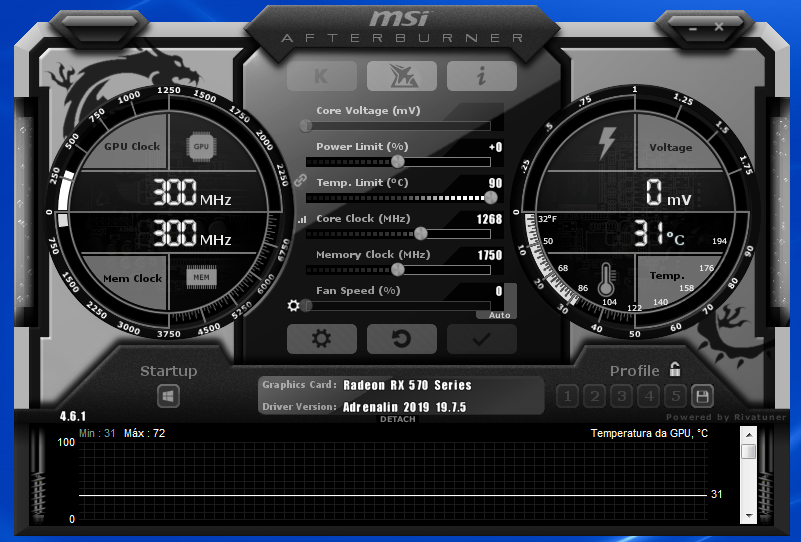Click the Adrenalin 2019 19.7.5 driver text
Viewport: 801px width, 542px height.
tap(405, 407)
